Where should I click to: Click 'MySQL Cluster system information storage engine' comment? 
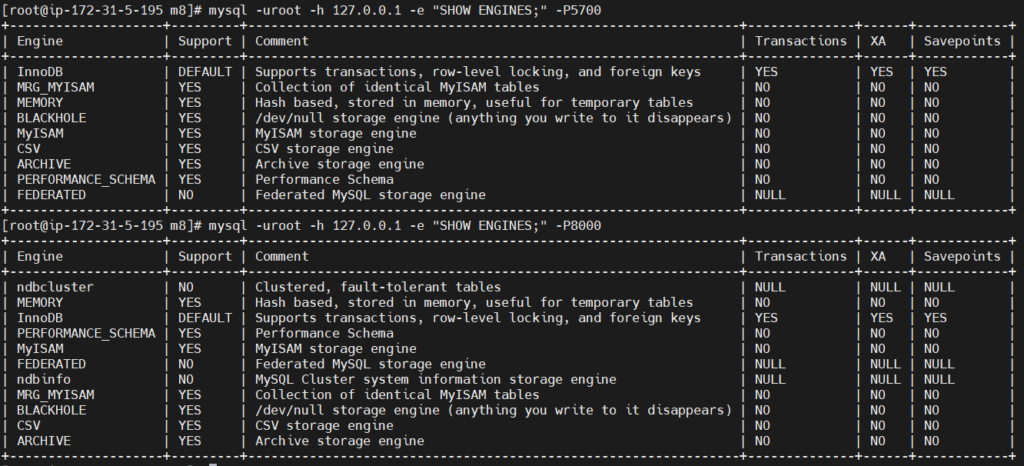tap(436, 379)
